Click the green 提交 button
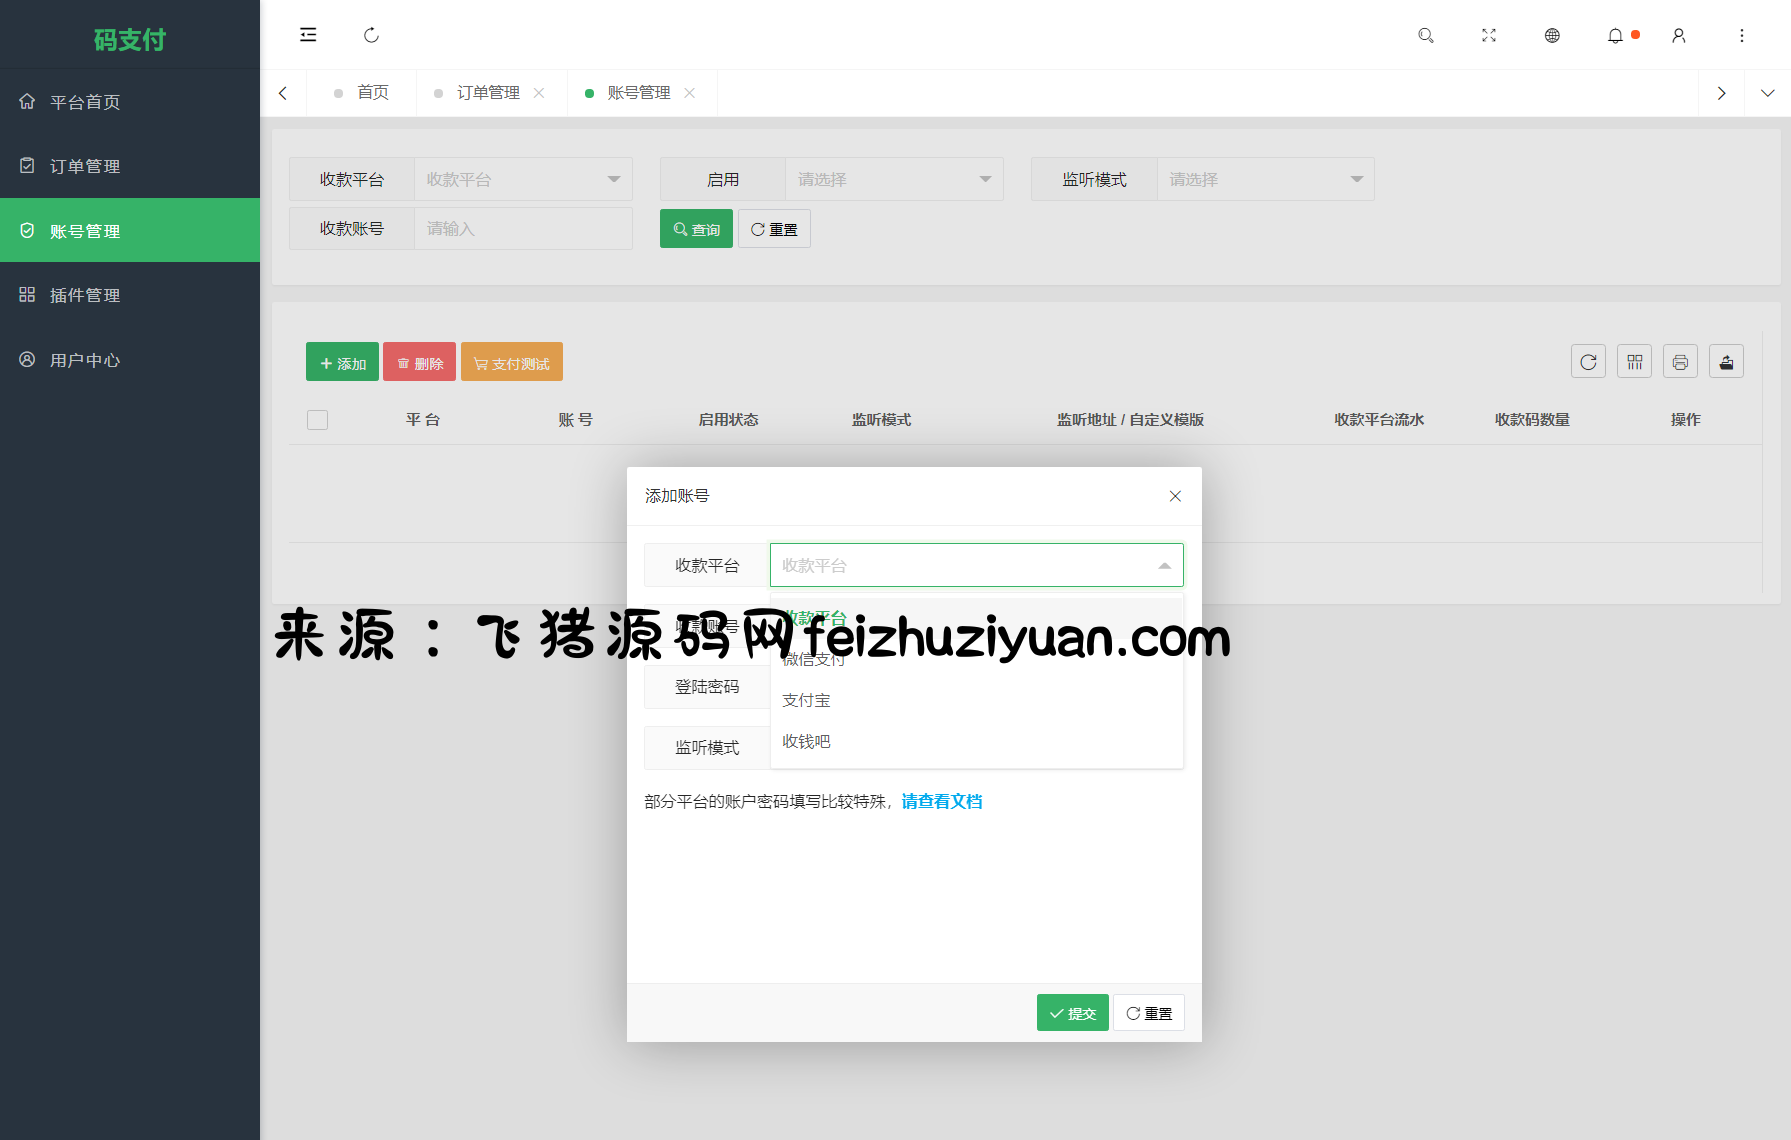Viewport: 1791px width, 1140px height. pyautogui.click(x=1072, y=1013)
